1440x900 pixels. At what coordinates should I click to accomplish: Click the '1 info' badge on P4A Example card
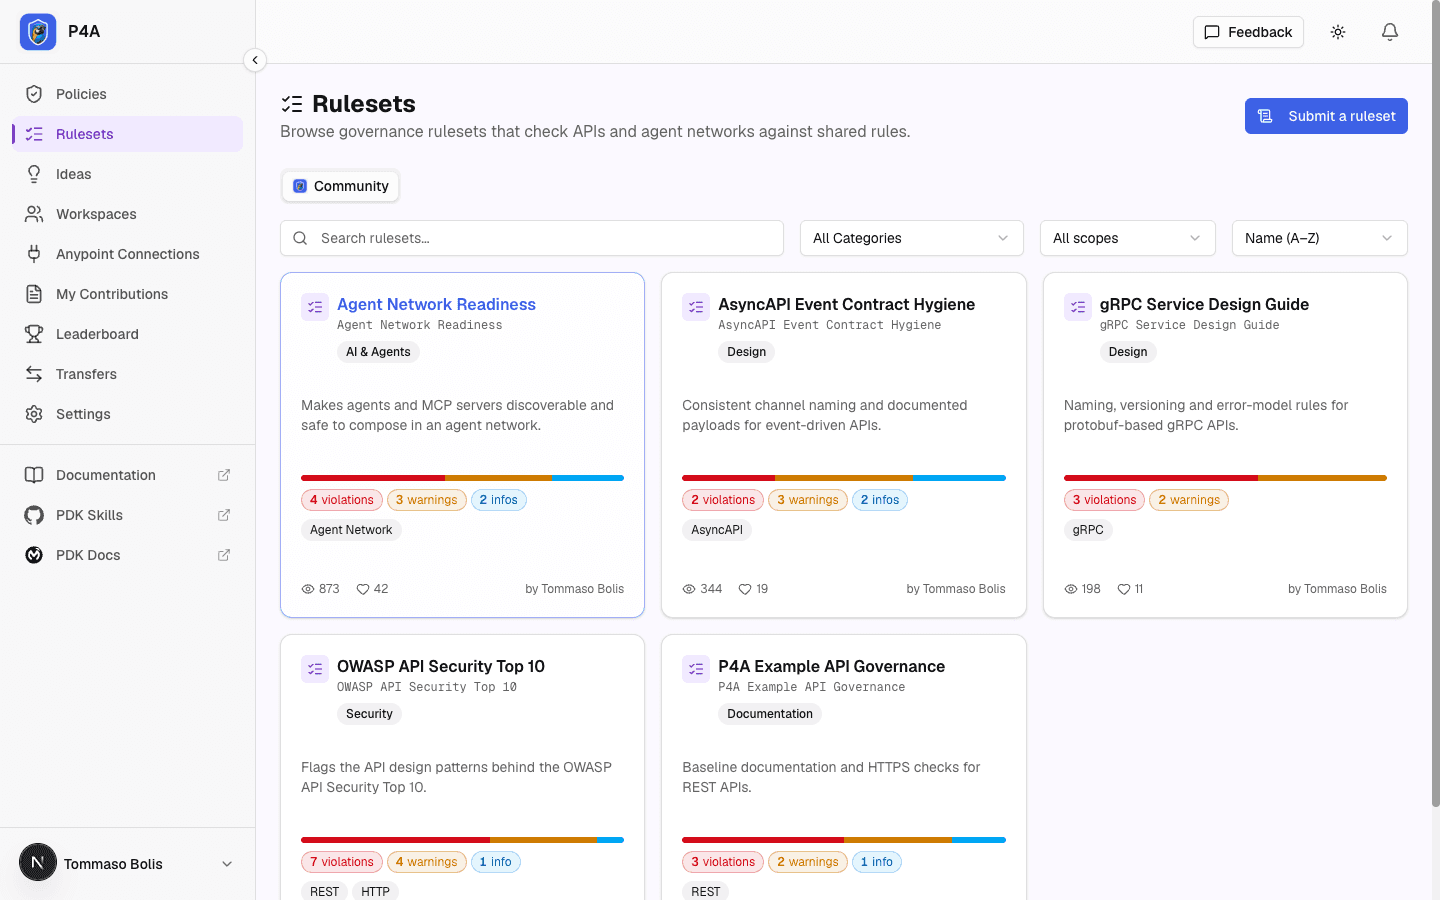[x=877, y=862]
